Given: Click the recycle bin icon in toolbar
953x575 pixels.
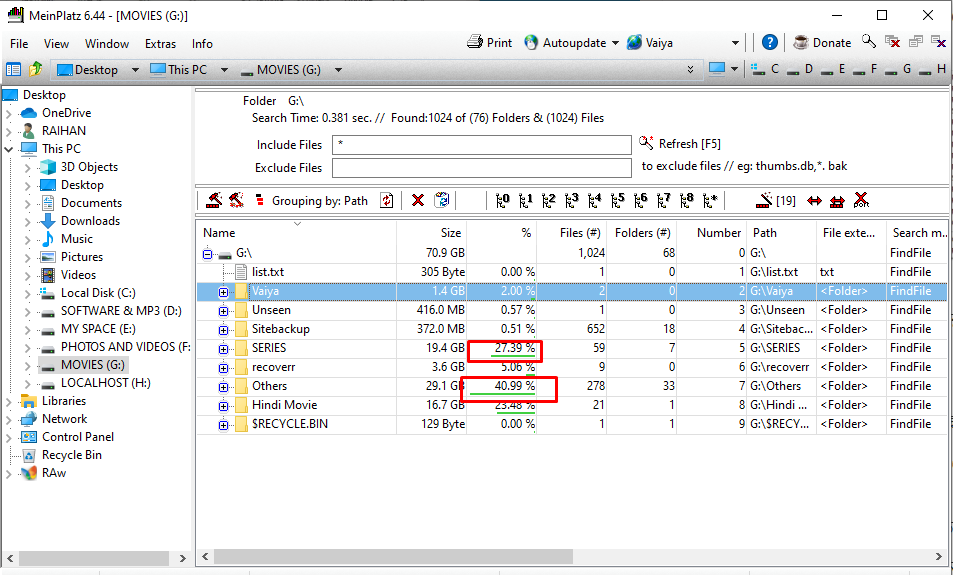Looking at the screenshot, I should 442,199.
